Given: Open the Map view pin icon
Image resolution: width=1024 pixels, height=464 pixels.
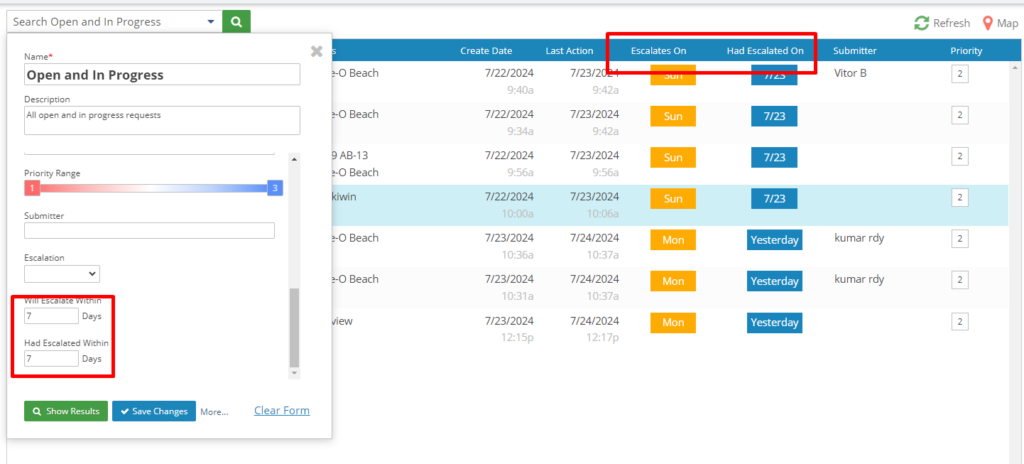Looking at the screenshot, I should pos(988,23).
